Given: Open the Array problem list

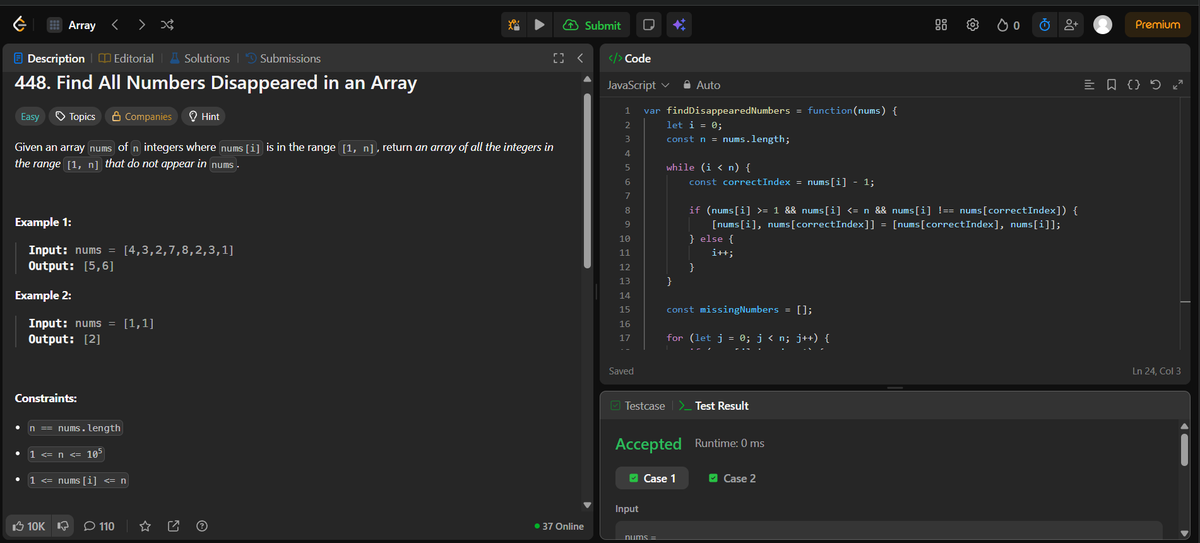Looking at the screenshot, I should (73, 25).
